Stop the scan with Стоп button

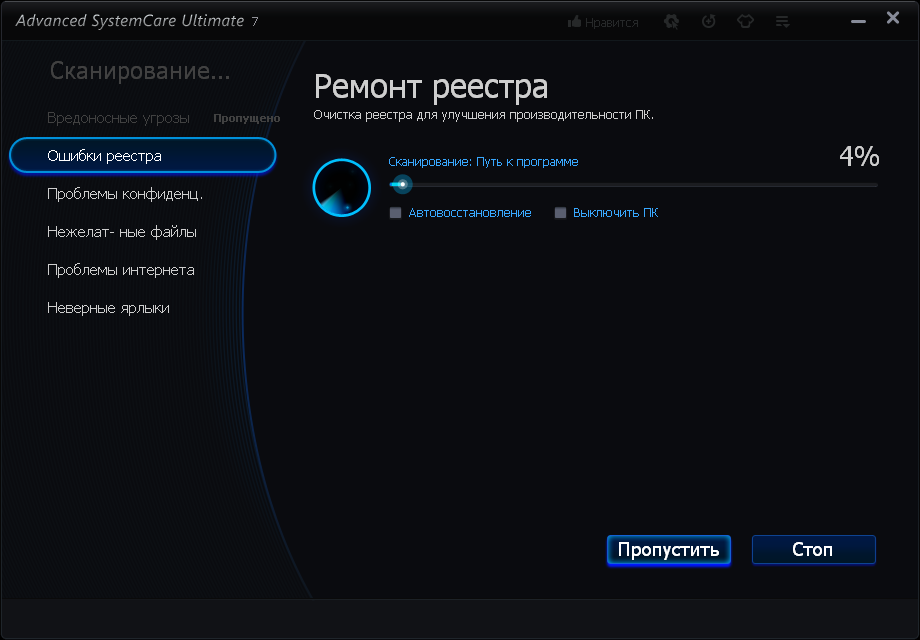pos(813,550)
